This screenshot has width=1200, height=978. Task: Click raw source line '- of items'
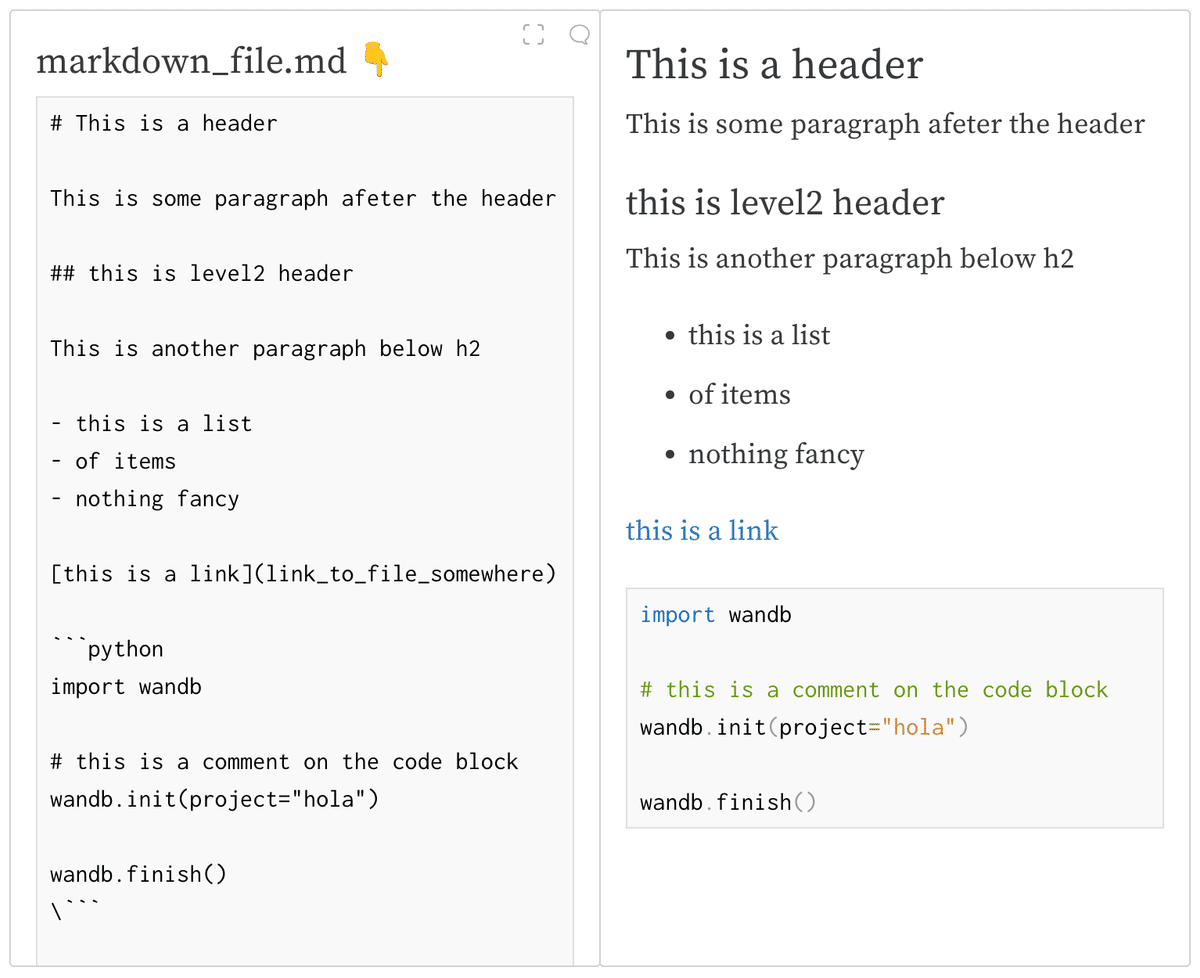pos(113,461)
